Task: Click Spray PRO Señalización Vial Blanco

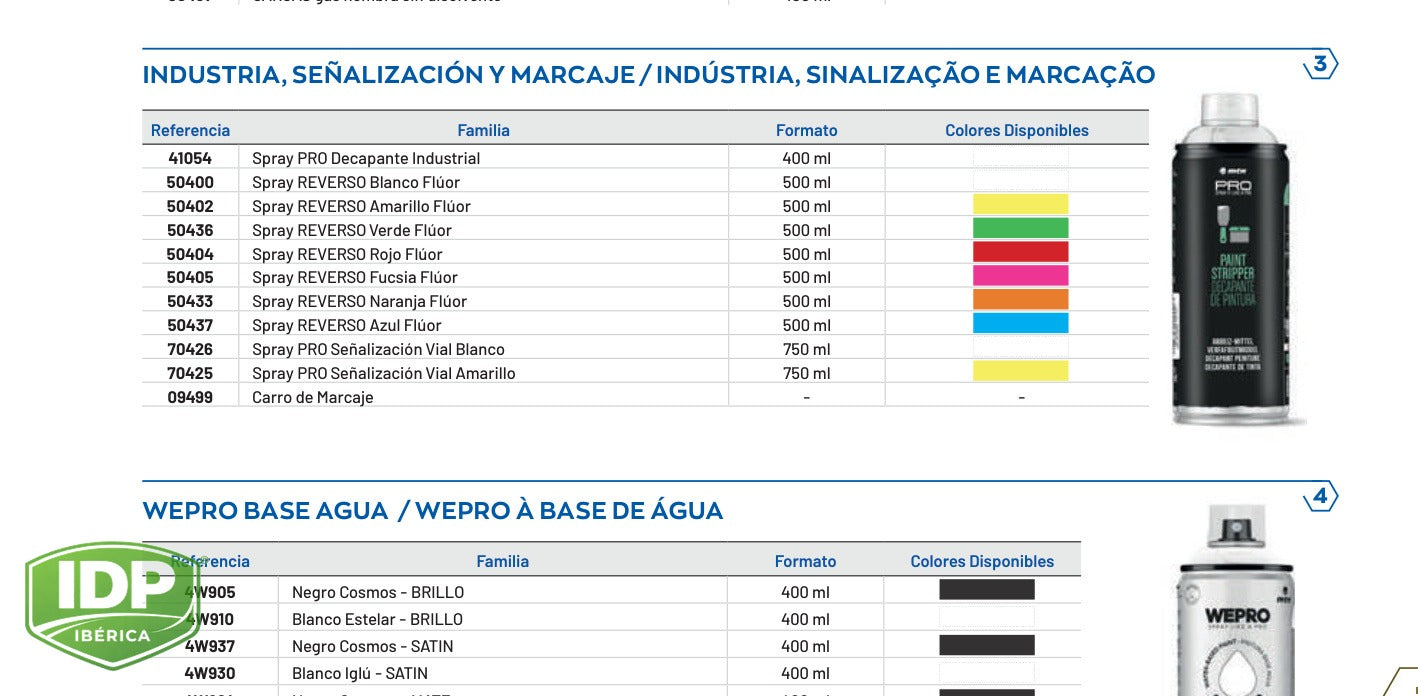Action: point(378,349)
